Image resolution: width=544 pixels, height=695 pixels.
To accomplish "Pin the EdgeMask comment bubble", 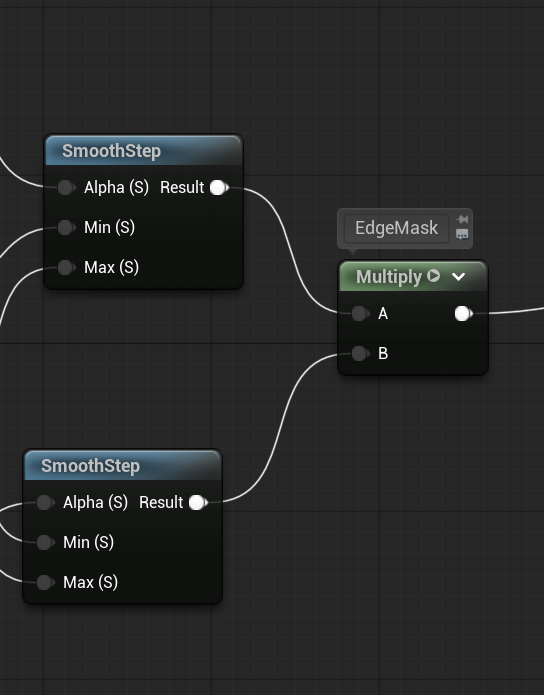I will 462,219.
